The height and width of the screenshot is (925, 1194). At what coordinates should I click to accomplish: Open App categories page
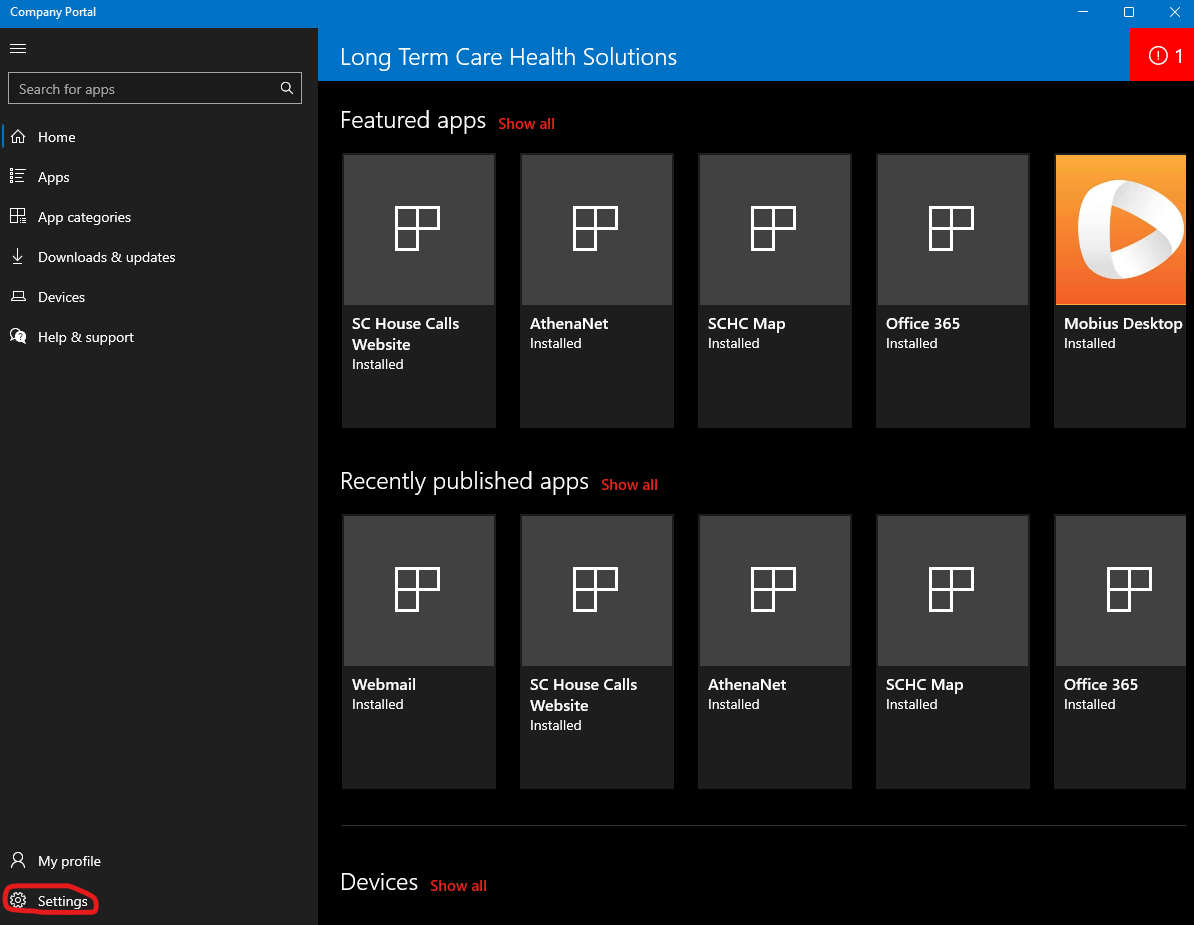point(158,217)
